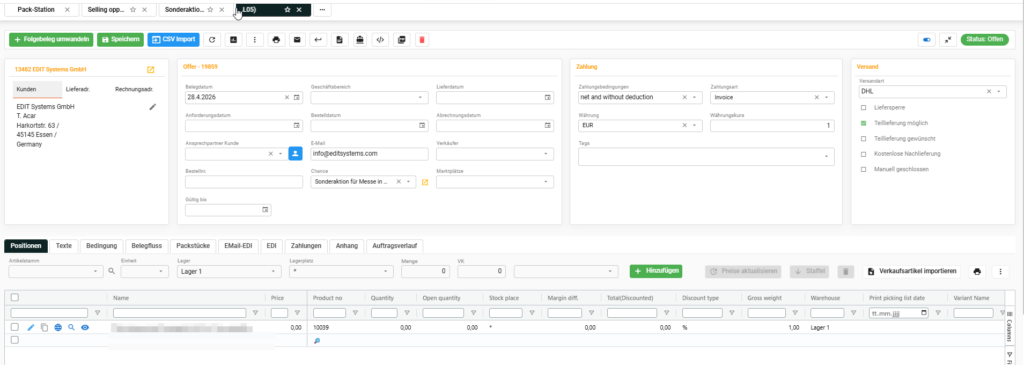
Task: Switch to the Zahlungen tab
Action: [x=306, y=246]
